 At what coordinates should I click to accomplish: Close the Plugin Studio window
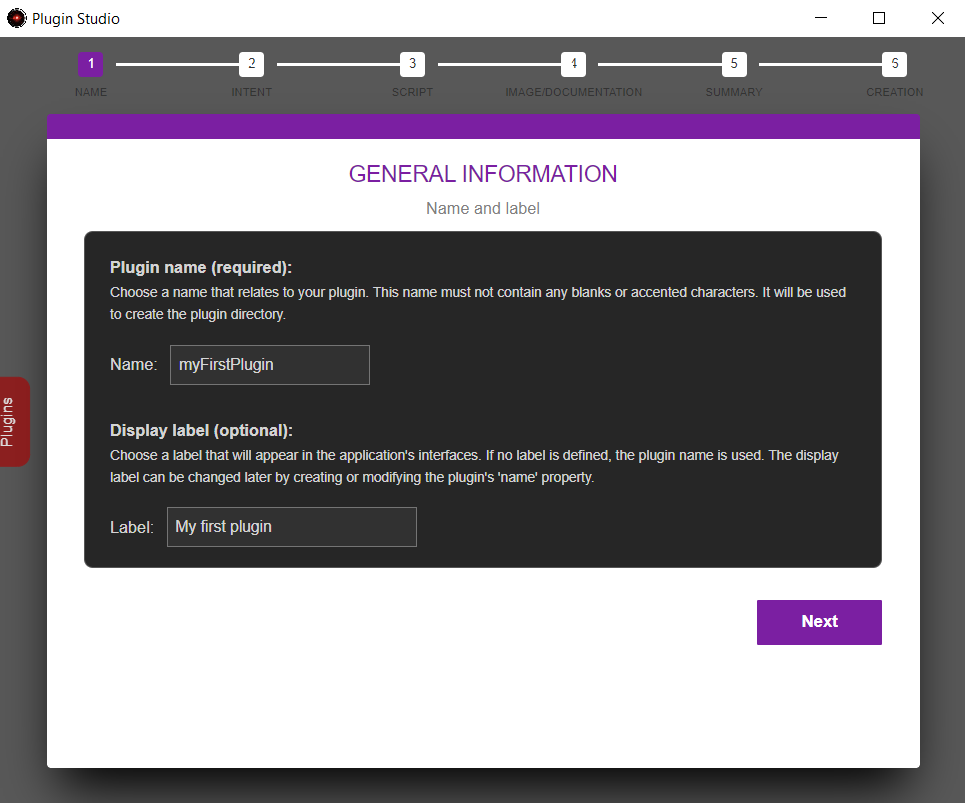pyautogui.click(x=937, y=18)
